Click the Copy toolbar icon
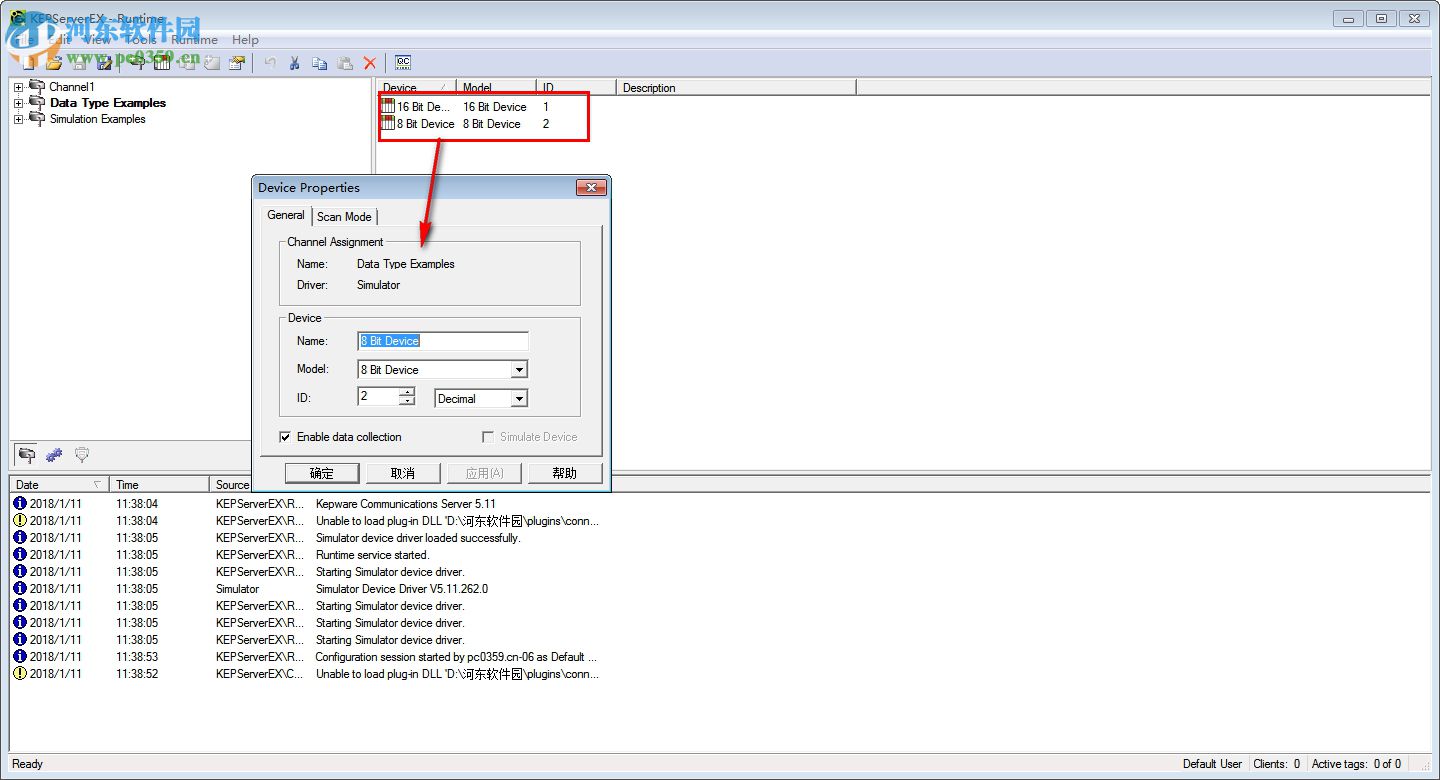Viewport: 1440px width, 780px height. 320,63
